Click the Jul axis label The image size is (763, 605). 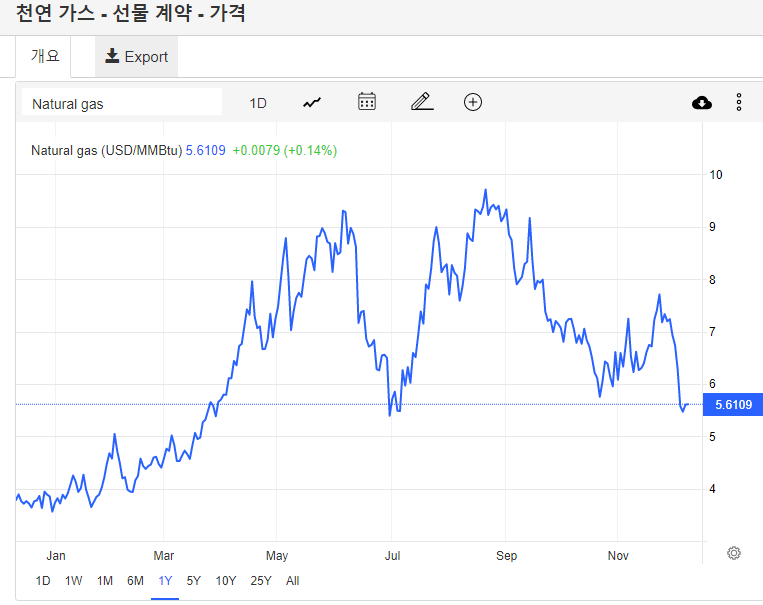pos(392,555)
